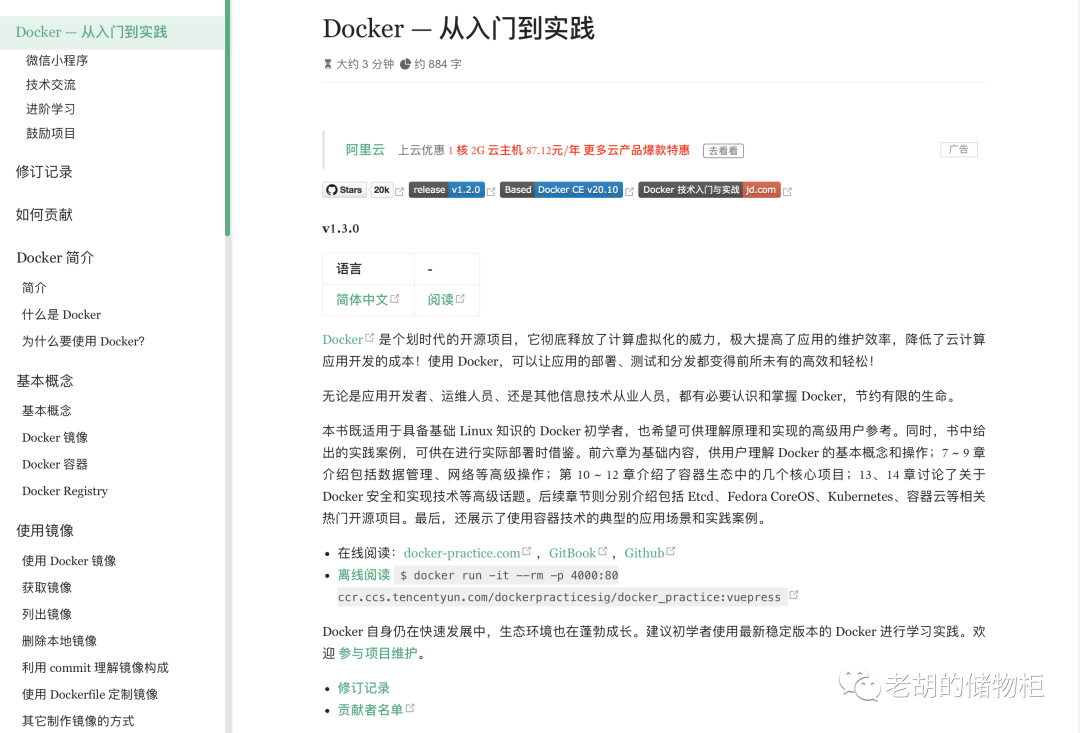
Task: Open 基本概念 sub-item in sidebar
Action: click(47, 411)
